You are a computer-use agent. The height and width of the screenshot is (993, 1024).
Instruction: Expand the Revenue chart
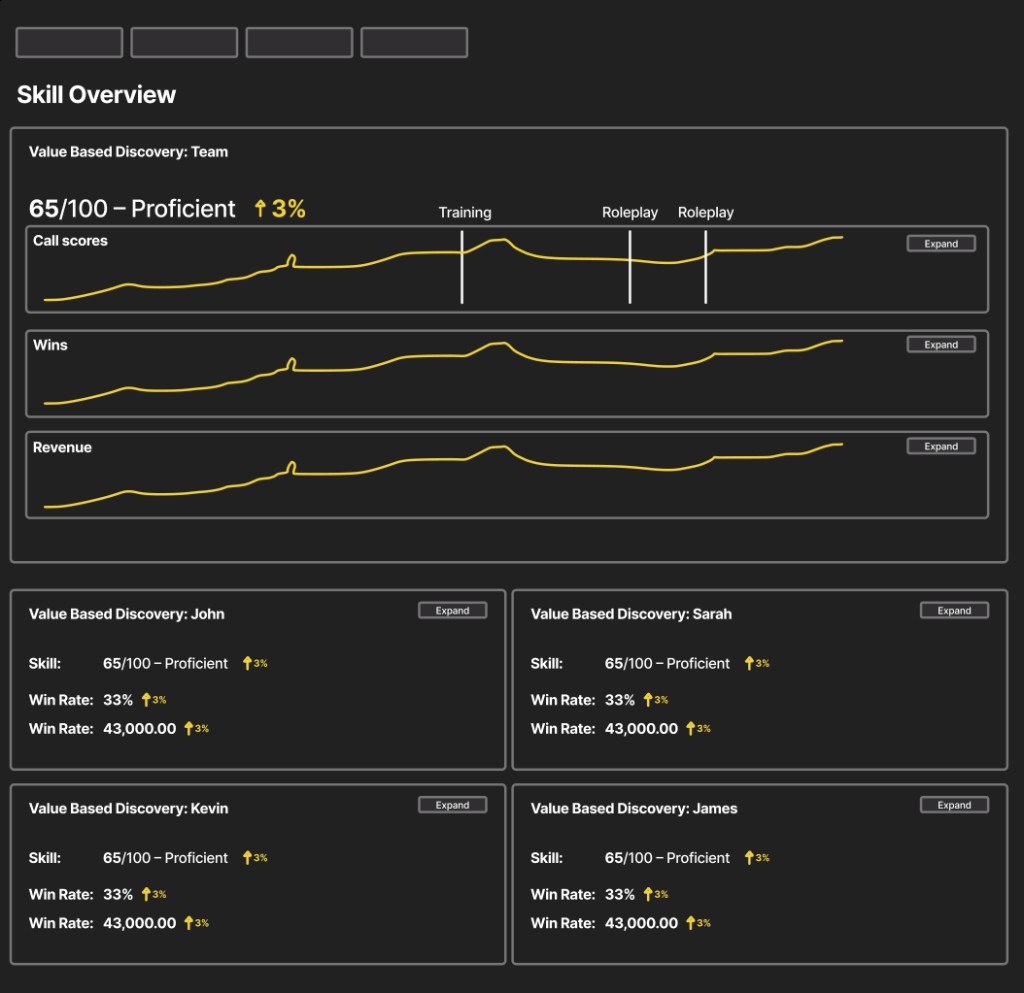tap(941, 447)
